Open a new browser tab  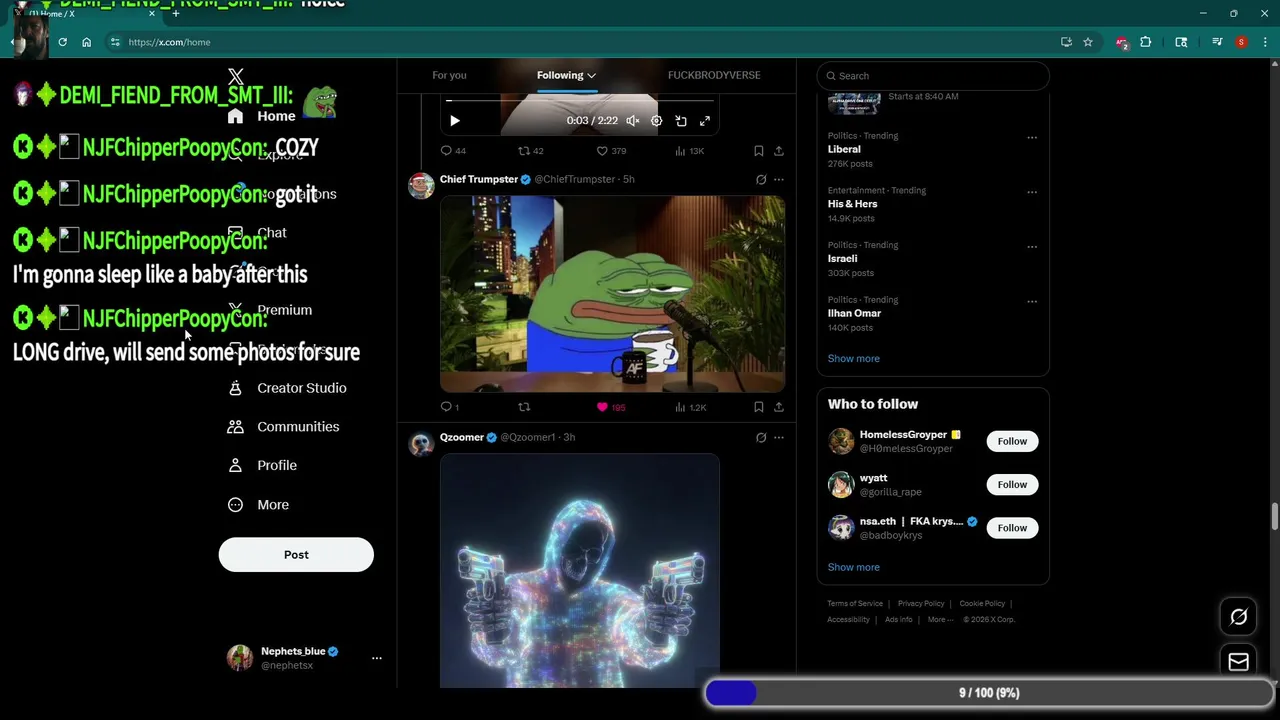176,14
